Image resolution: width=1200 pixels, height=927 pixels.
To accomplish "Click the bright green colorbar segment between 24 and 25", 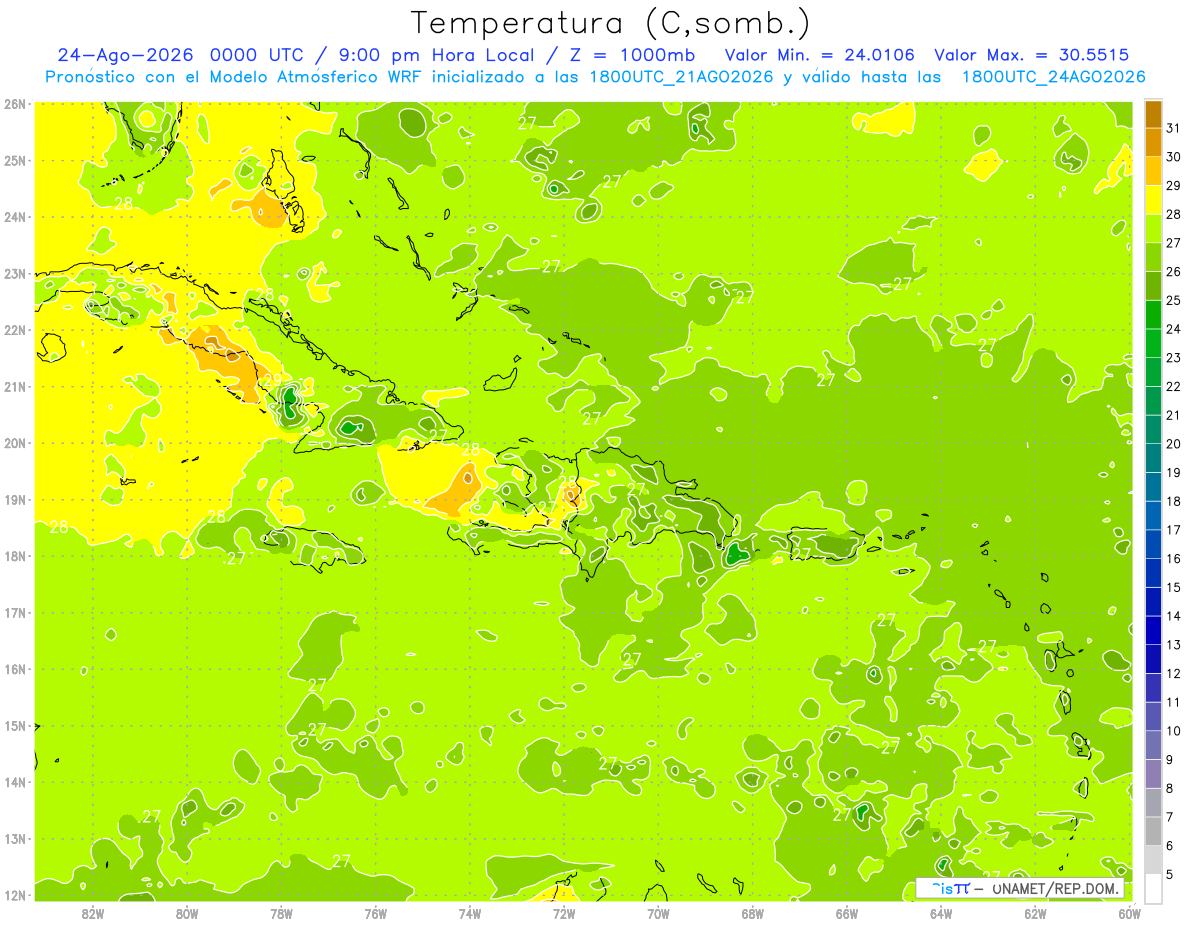I will tap(1153, 314).
